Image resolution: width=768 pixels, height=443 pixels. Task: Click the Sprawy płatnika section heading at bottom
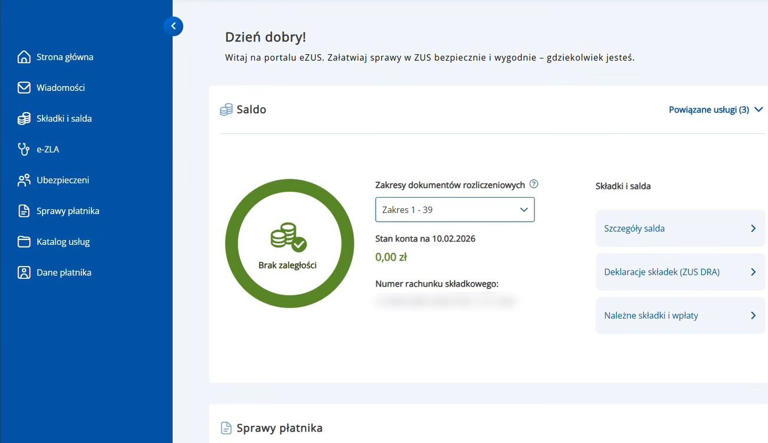click(279, 428)
